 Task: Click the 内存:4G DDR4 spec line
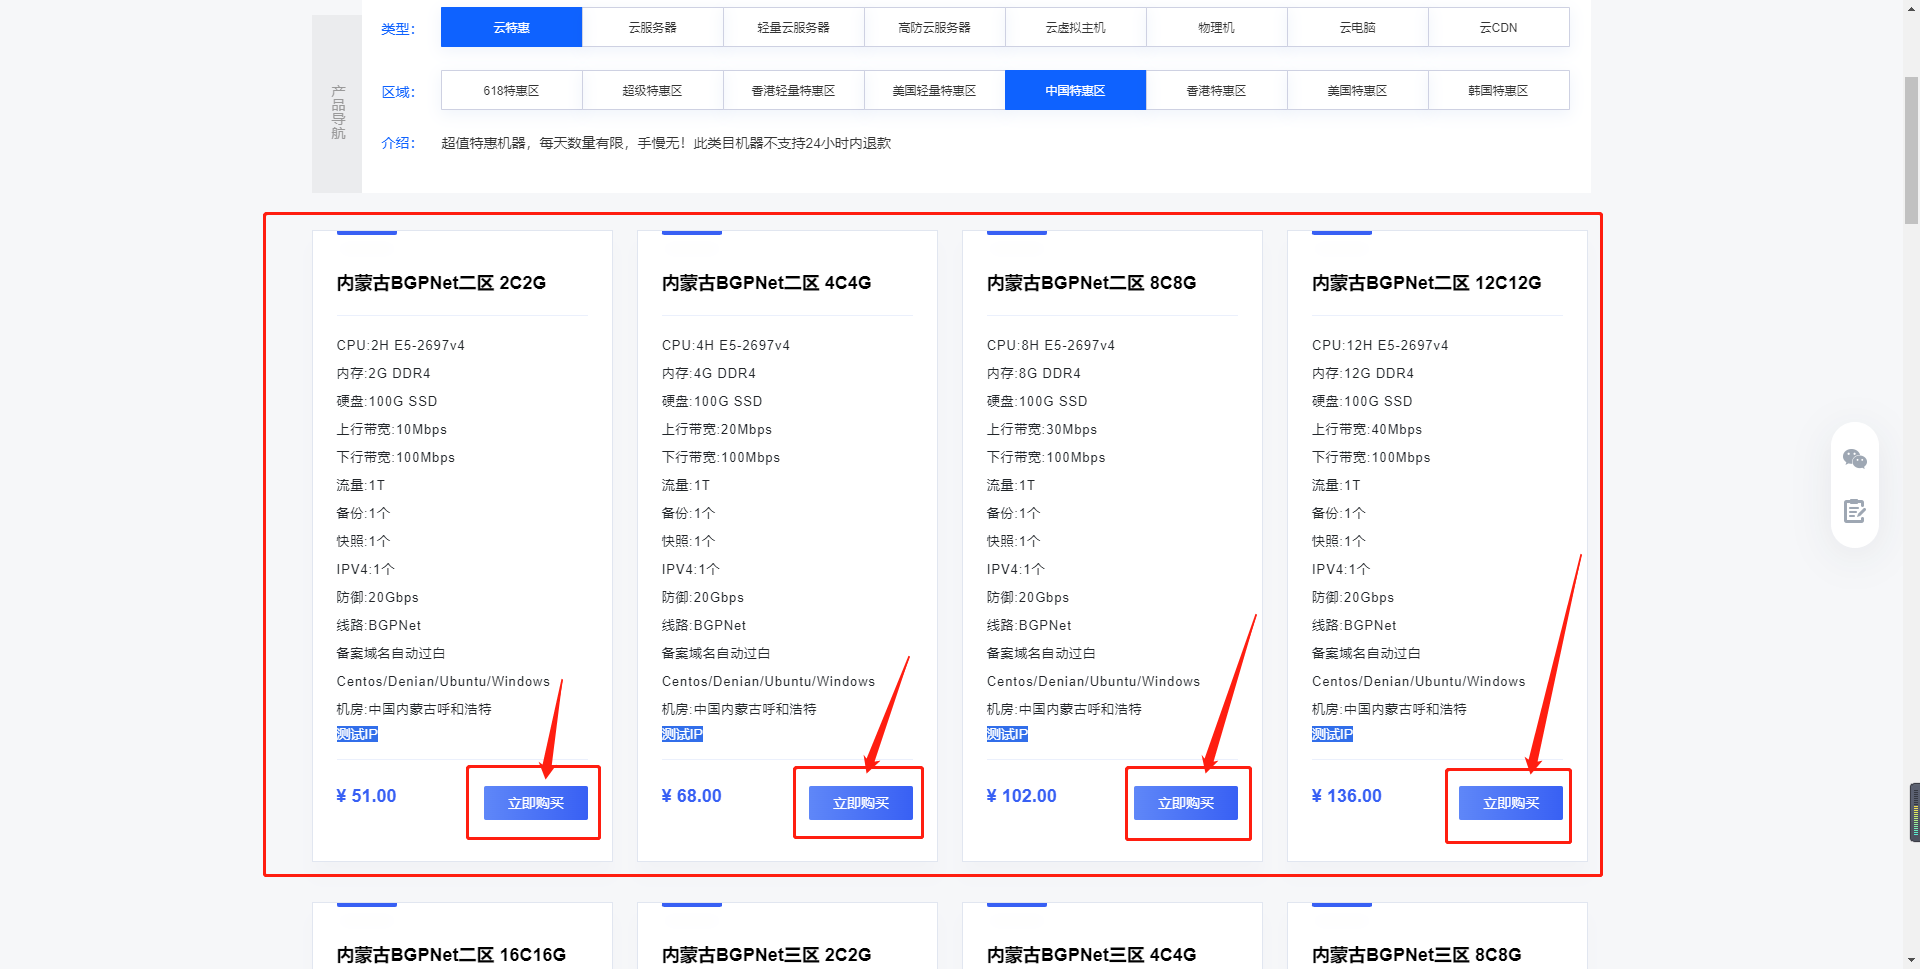tap(708, 373)
